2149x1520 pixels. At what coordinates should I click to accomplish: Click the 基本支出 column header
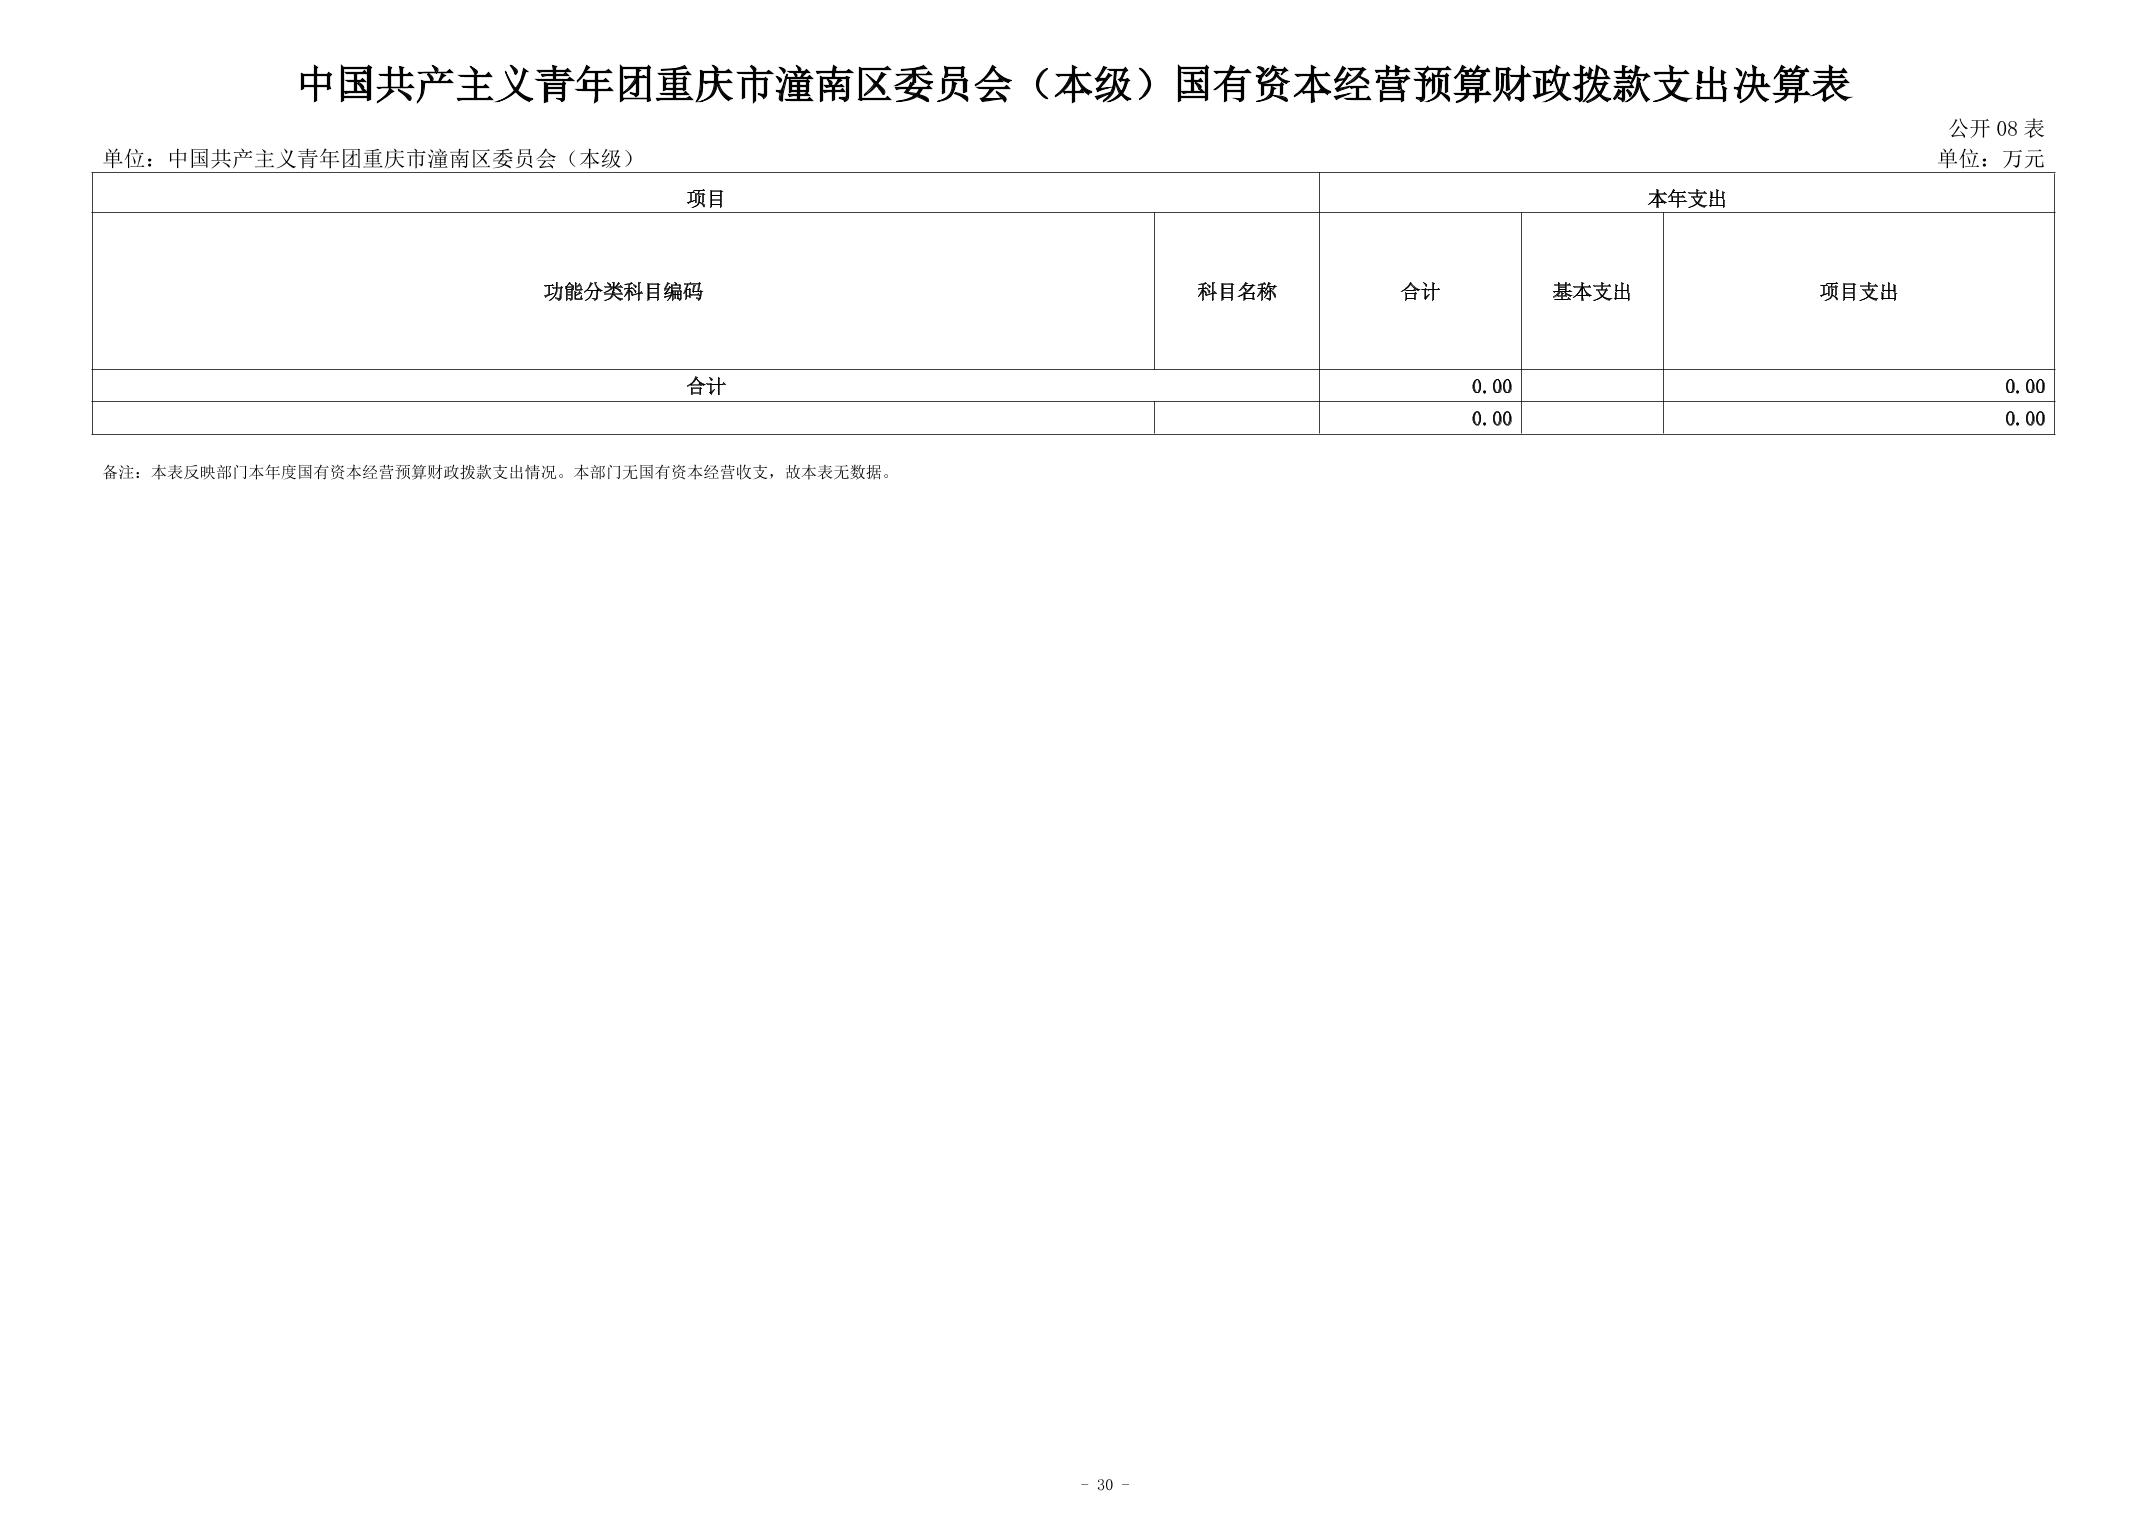(1591, 292)
